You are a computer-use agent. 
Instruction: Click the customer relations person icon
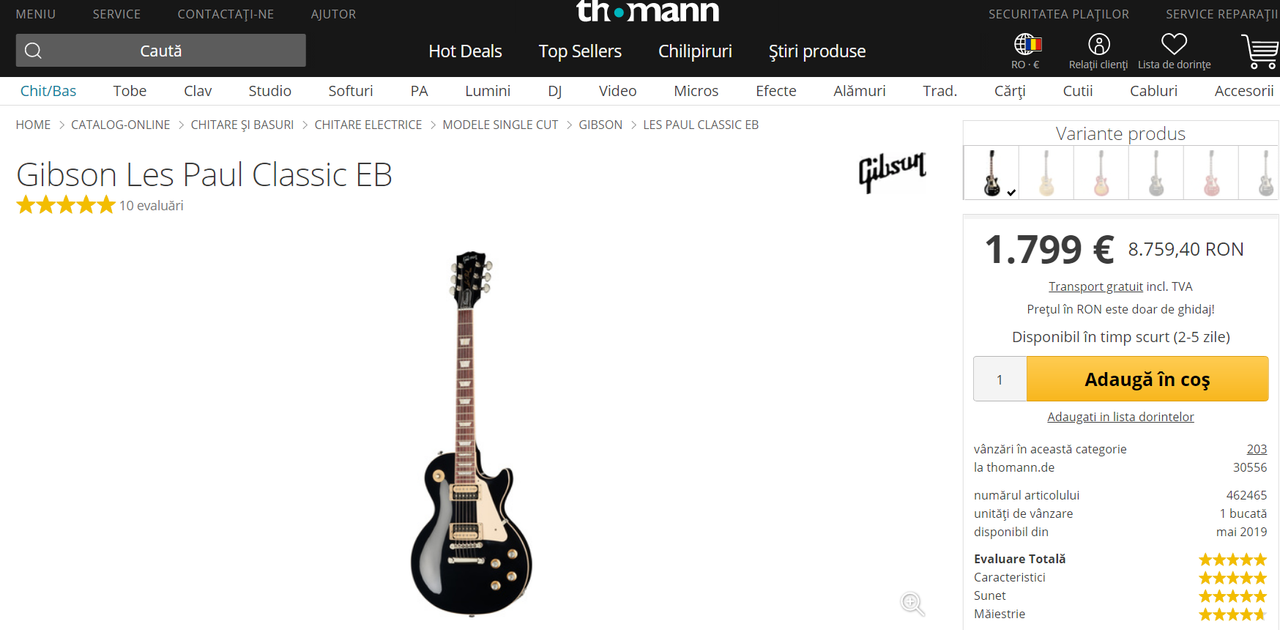1099,44
